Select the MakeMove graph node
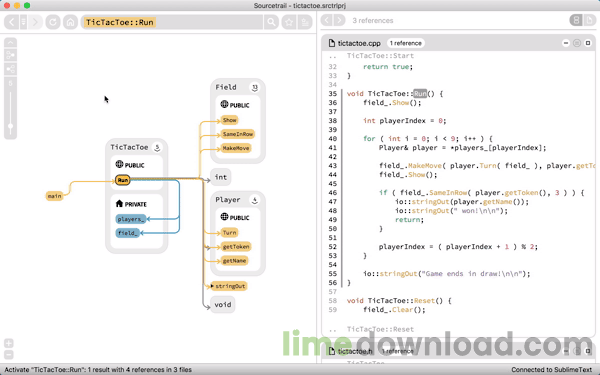The image size is (600, 375). point(236,148)
